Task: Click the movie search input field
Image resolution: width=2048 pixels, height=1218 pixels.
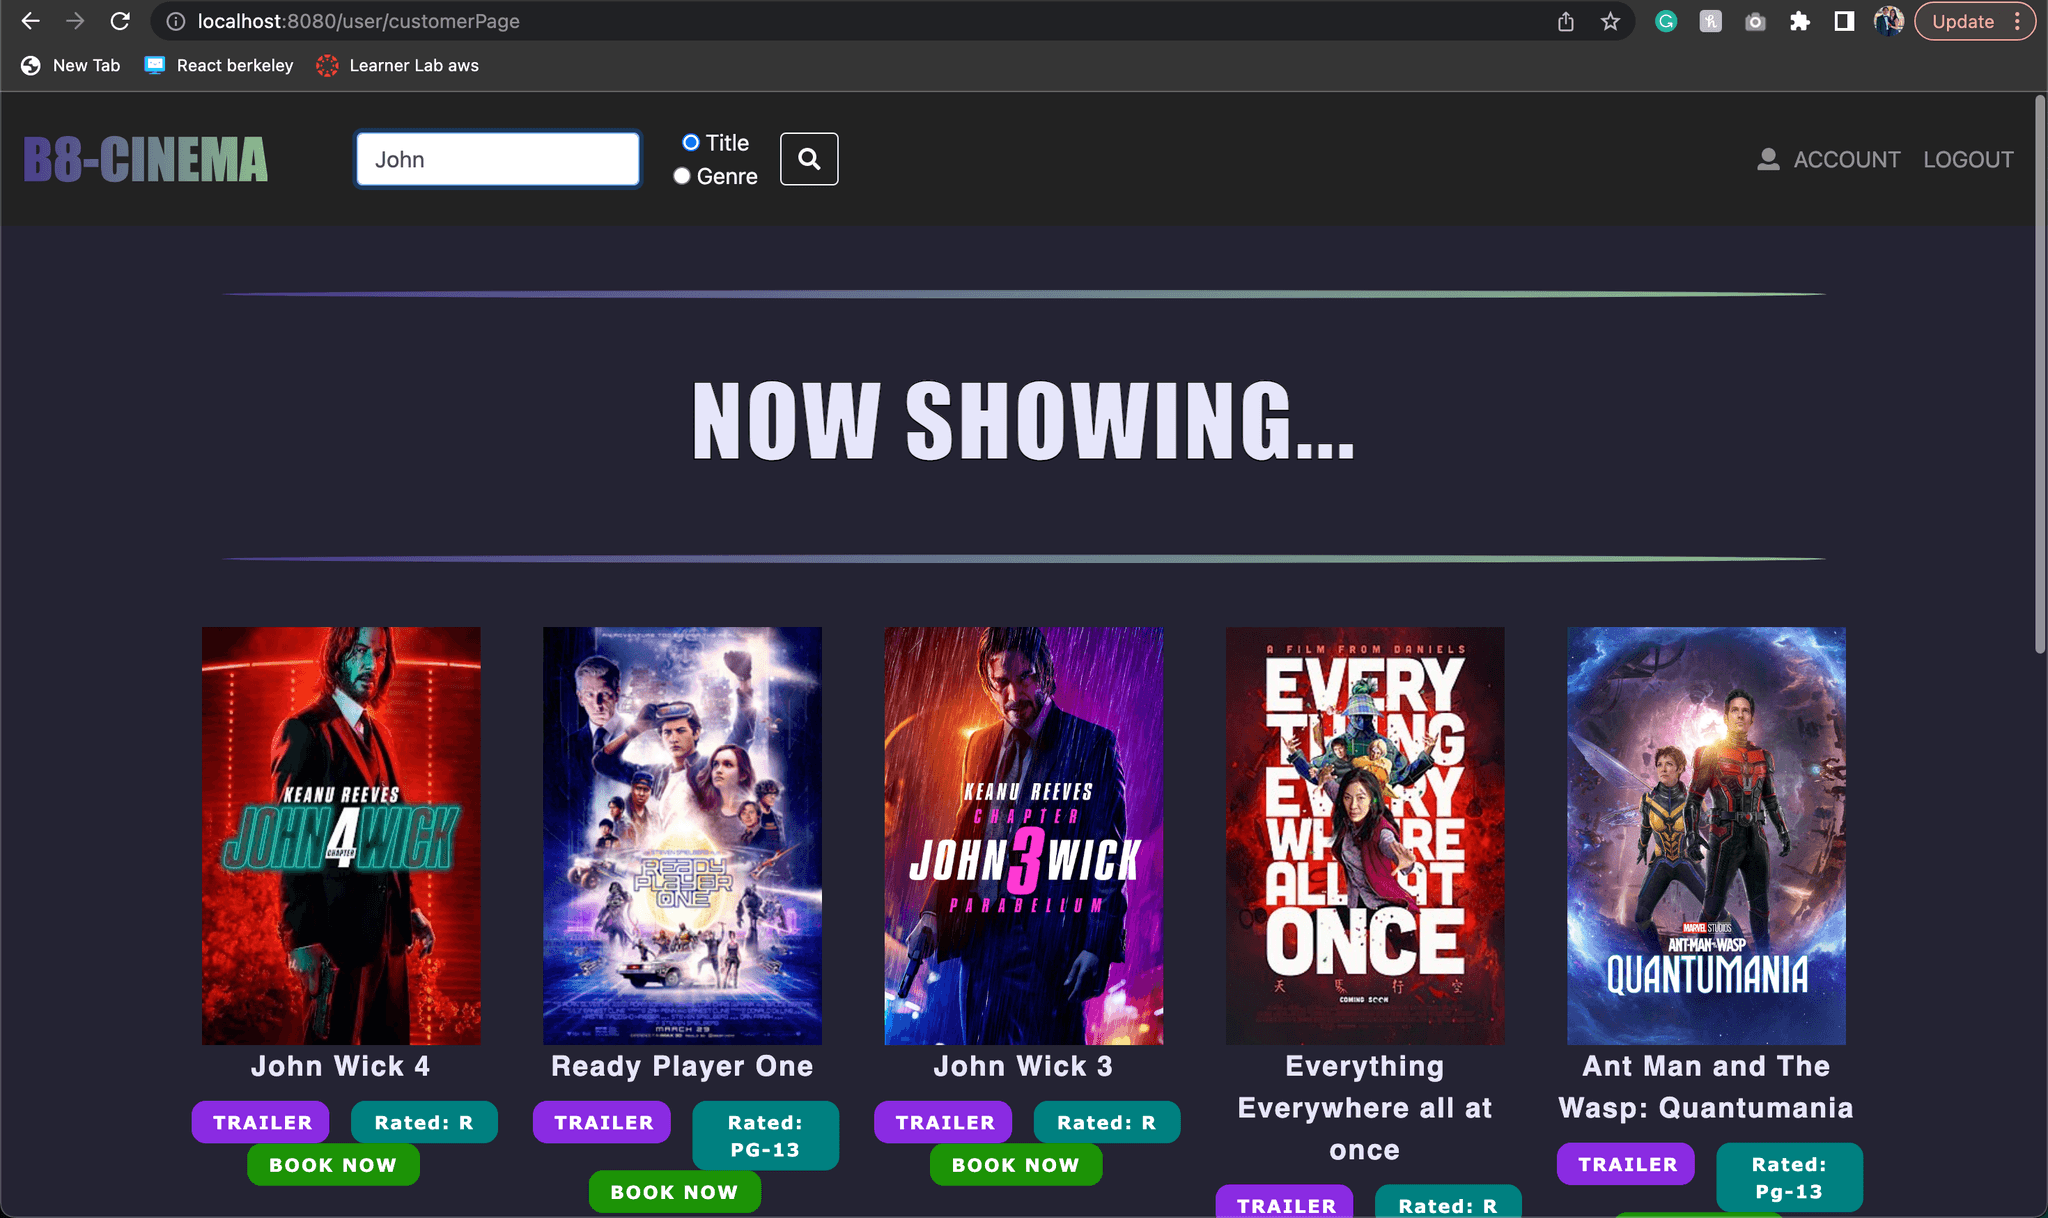Action: [498, 159]
